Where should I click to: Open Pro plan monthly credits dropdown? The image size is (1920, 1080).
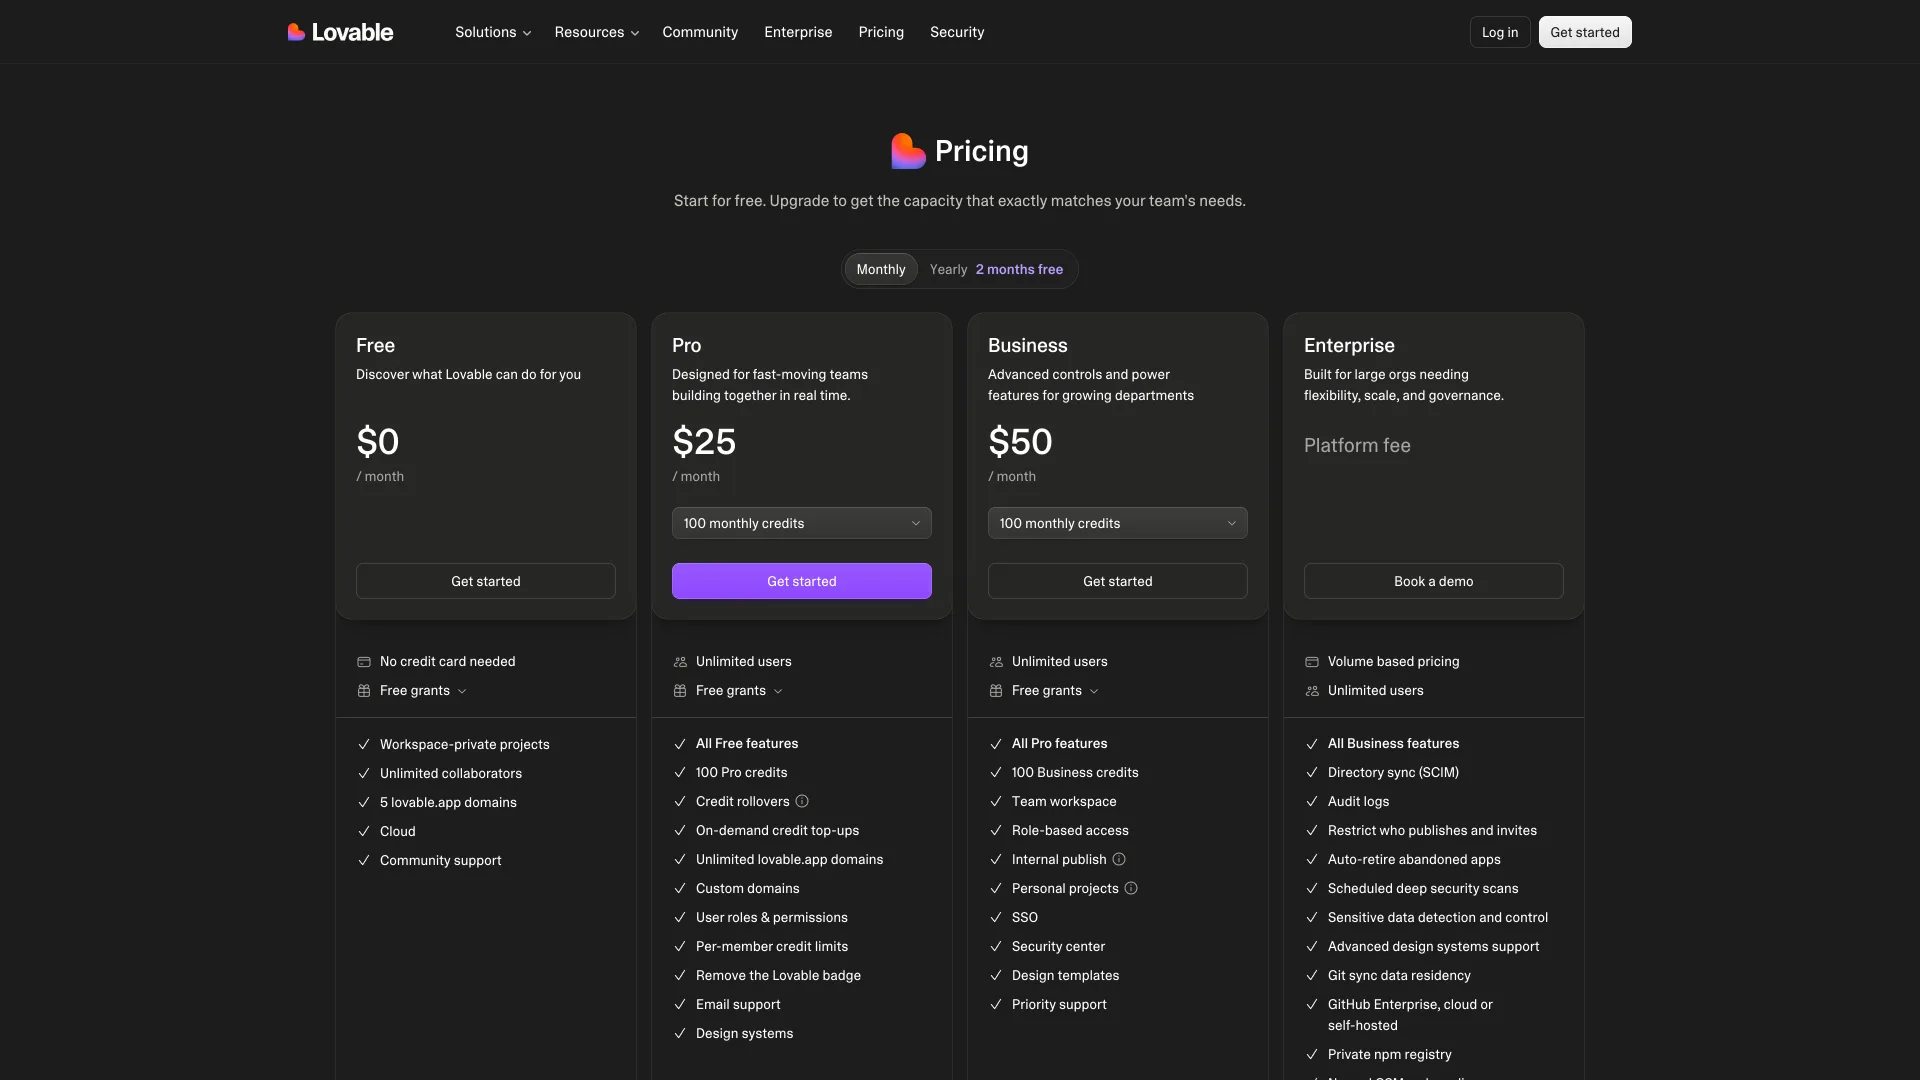(802, 523)
